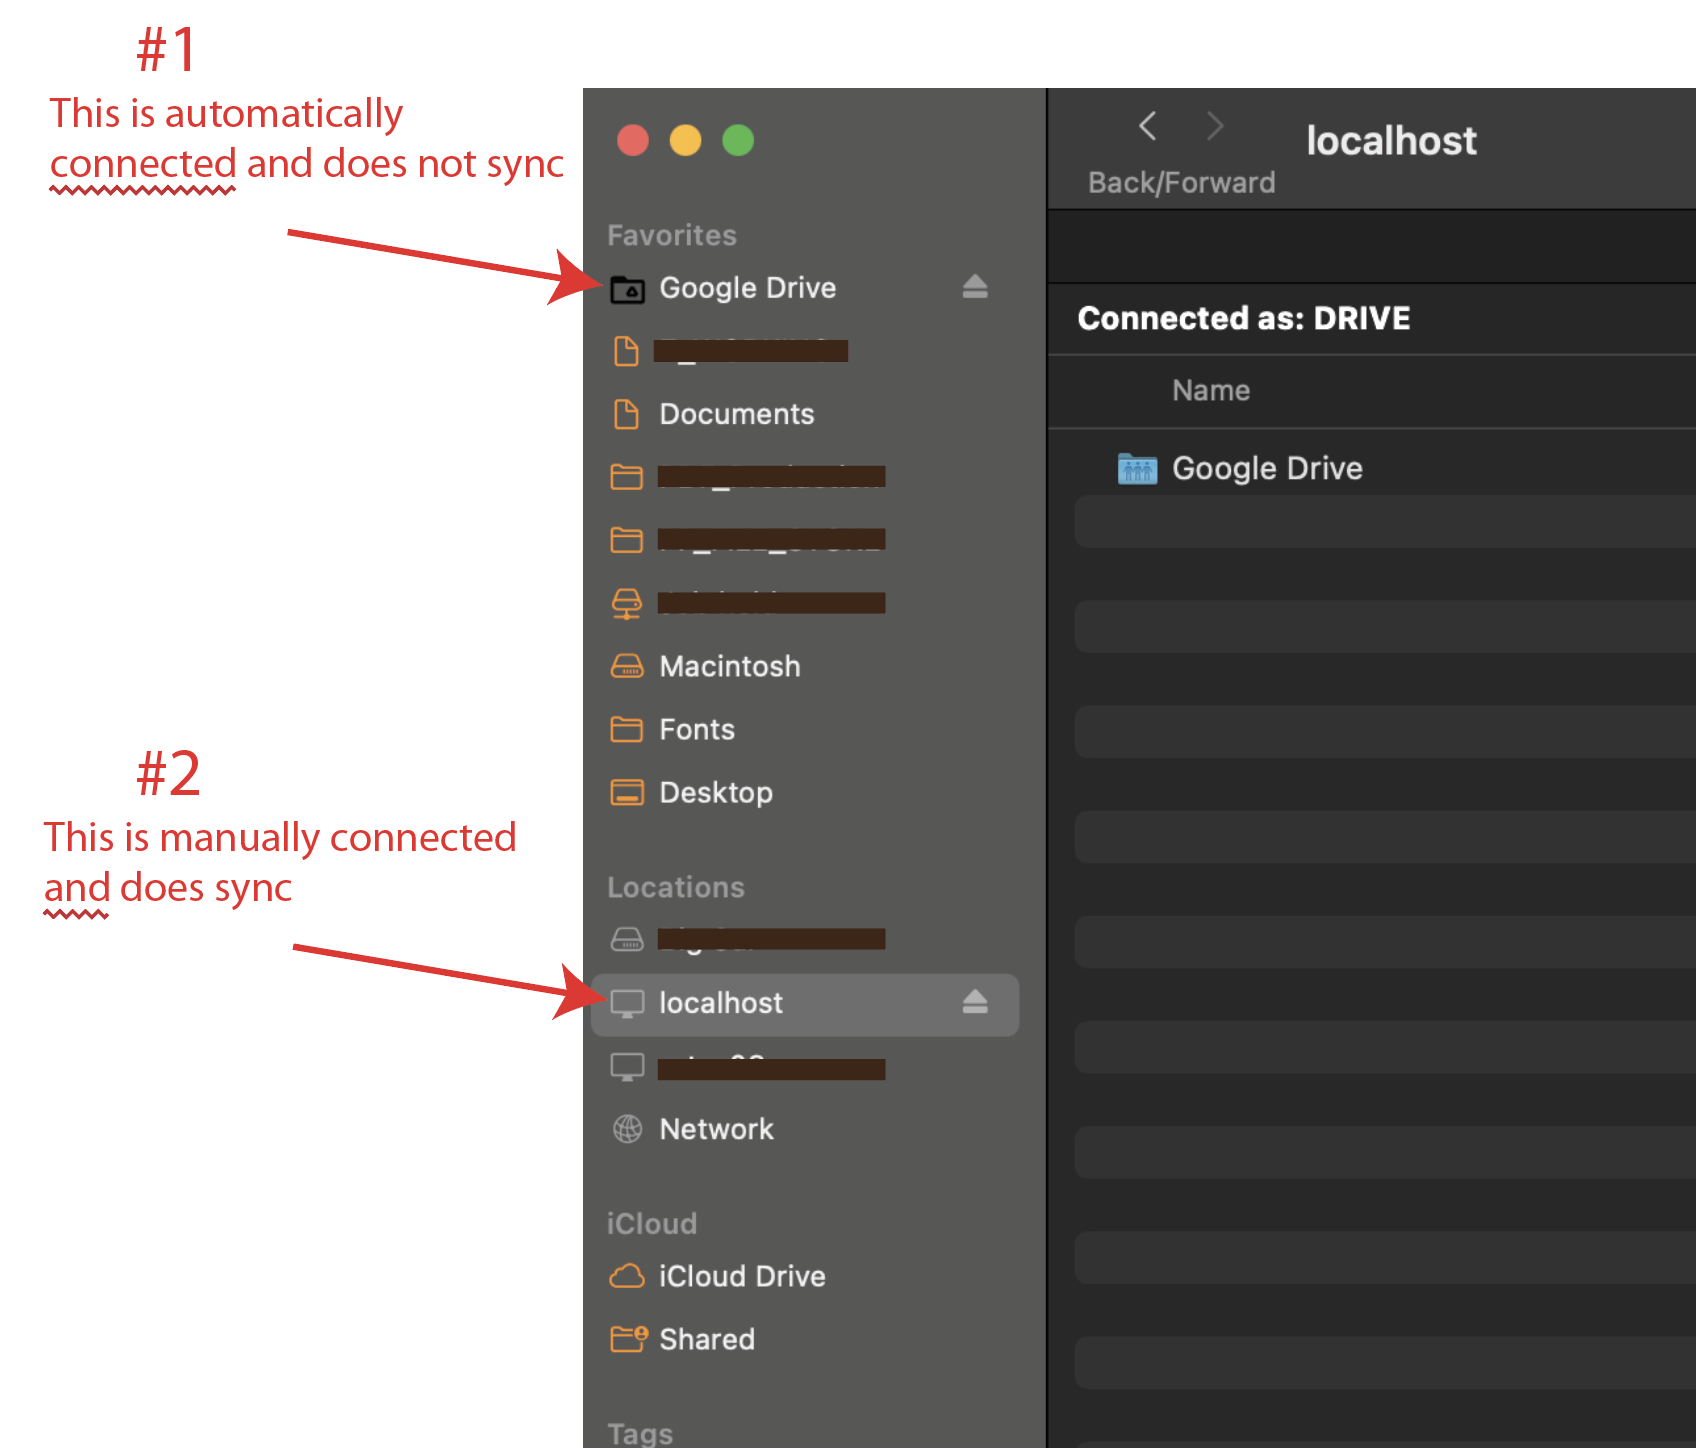
Task: Click the Shared folder icon
Action: (629, 1338)
